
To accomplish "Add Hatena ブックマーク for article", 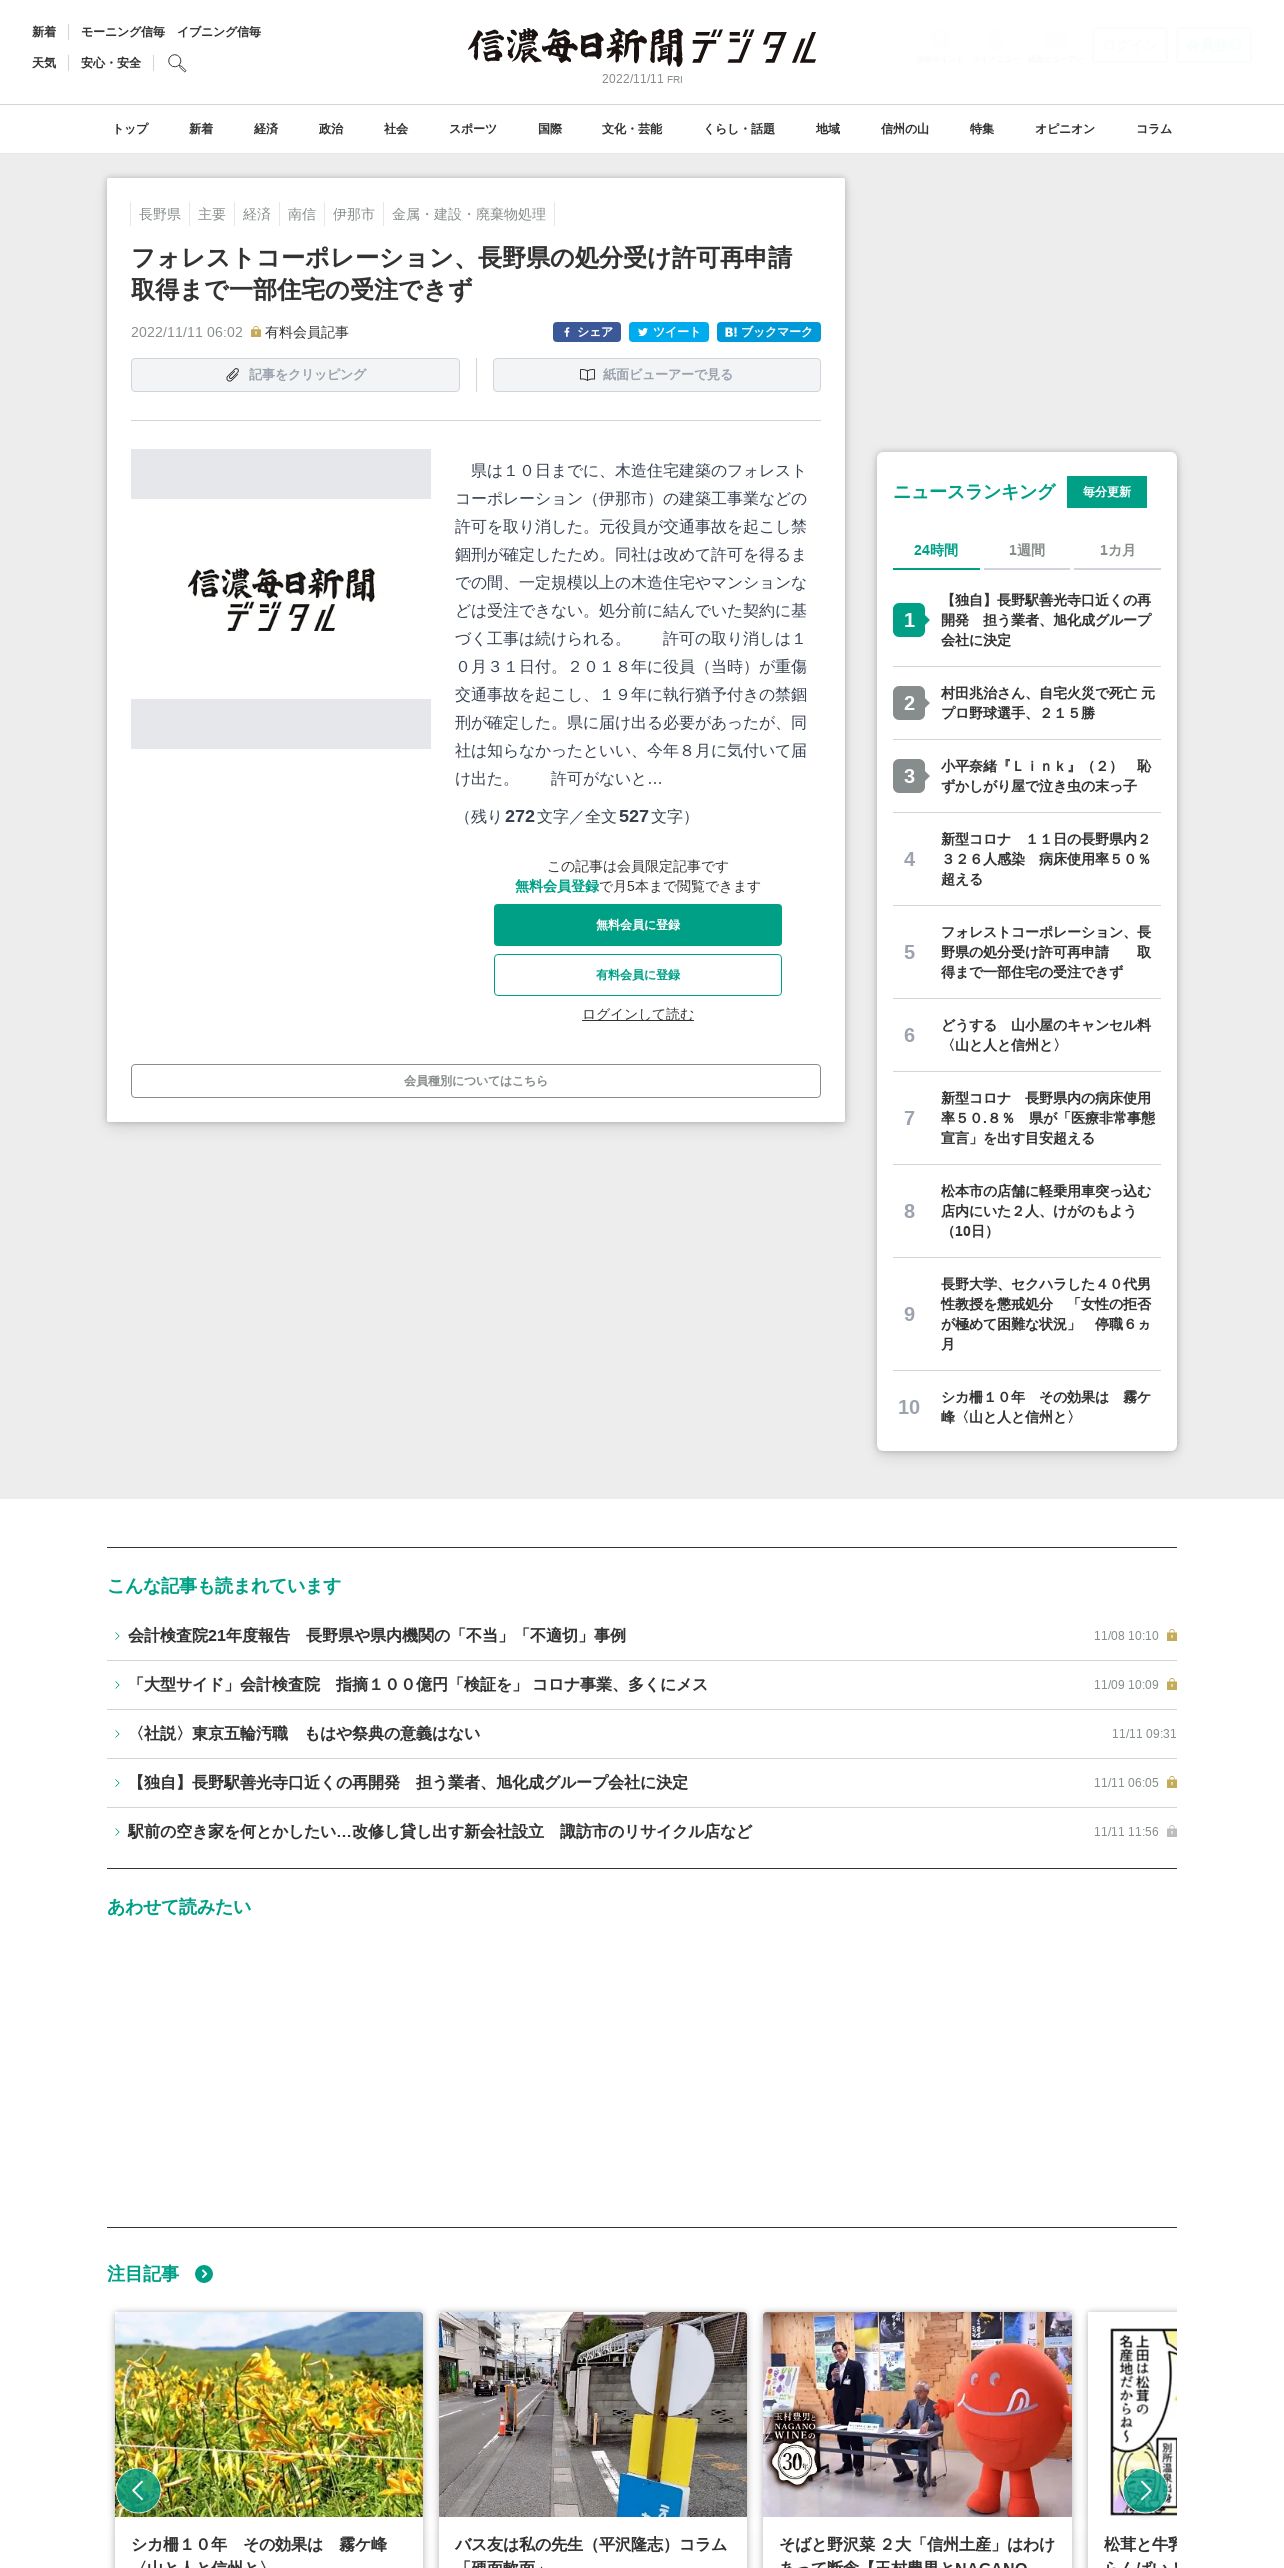I will pos(769,332).
